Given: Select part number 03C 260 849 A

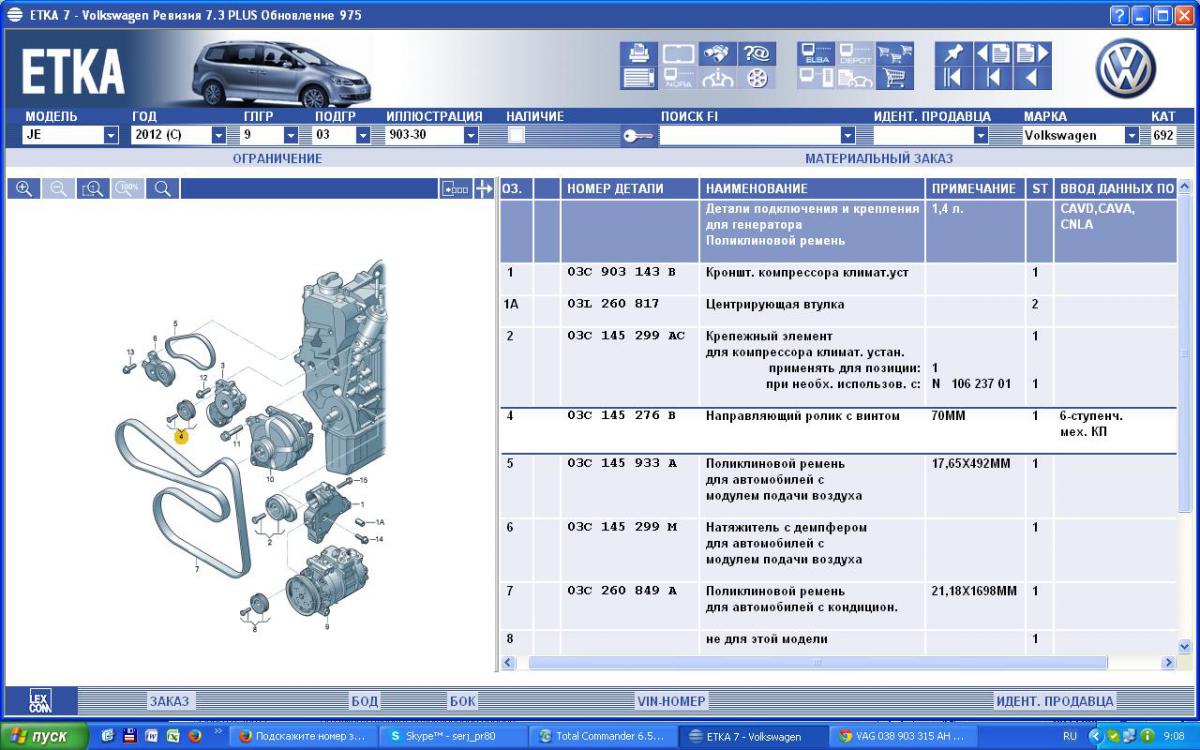Looking at the screenshot, I should (621, 591).
